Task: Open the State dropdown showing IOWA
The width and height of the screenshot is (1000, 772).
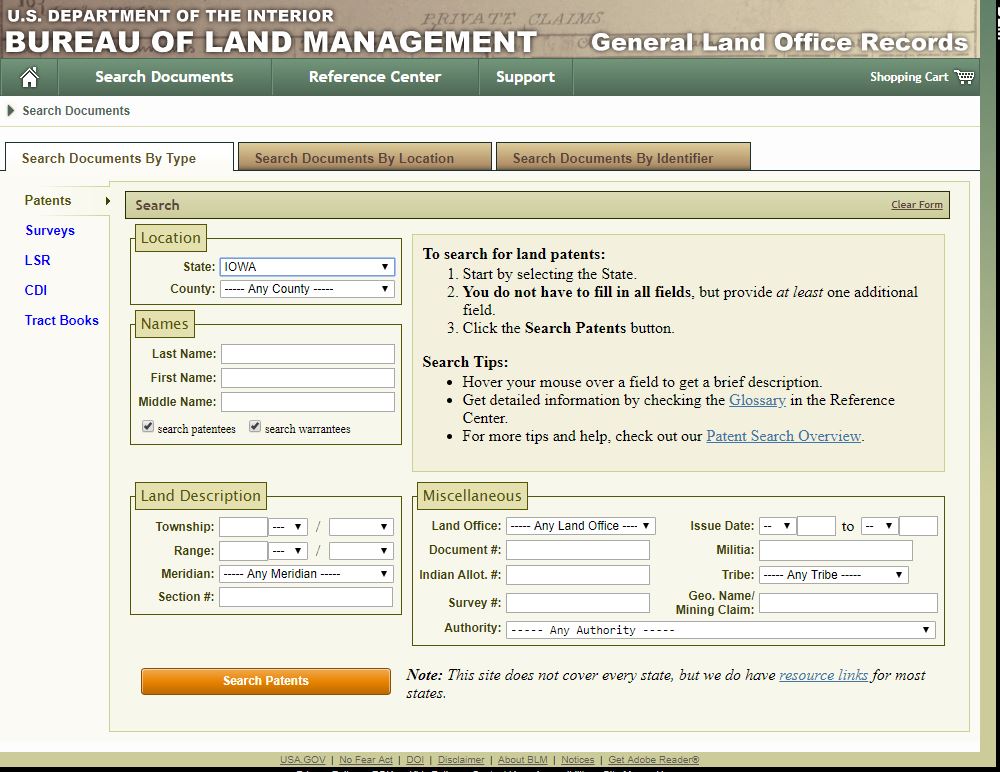Action: tap(307, 267)
